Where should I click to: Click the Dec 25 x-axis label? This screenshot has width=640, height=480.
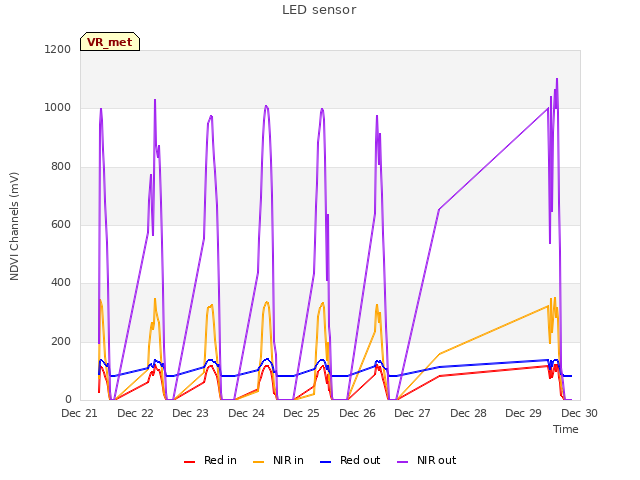pyautogui.click(x=302, y=413)
